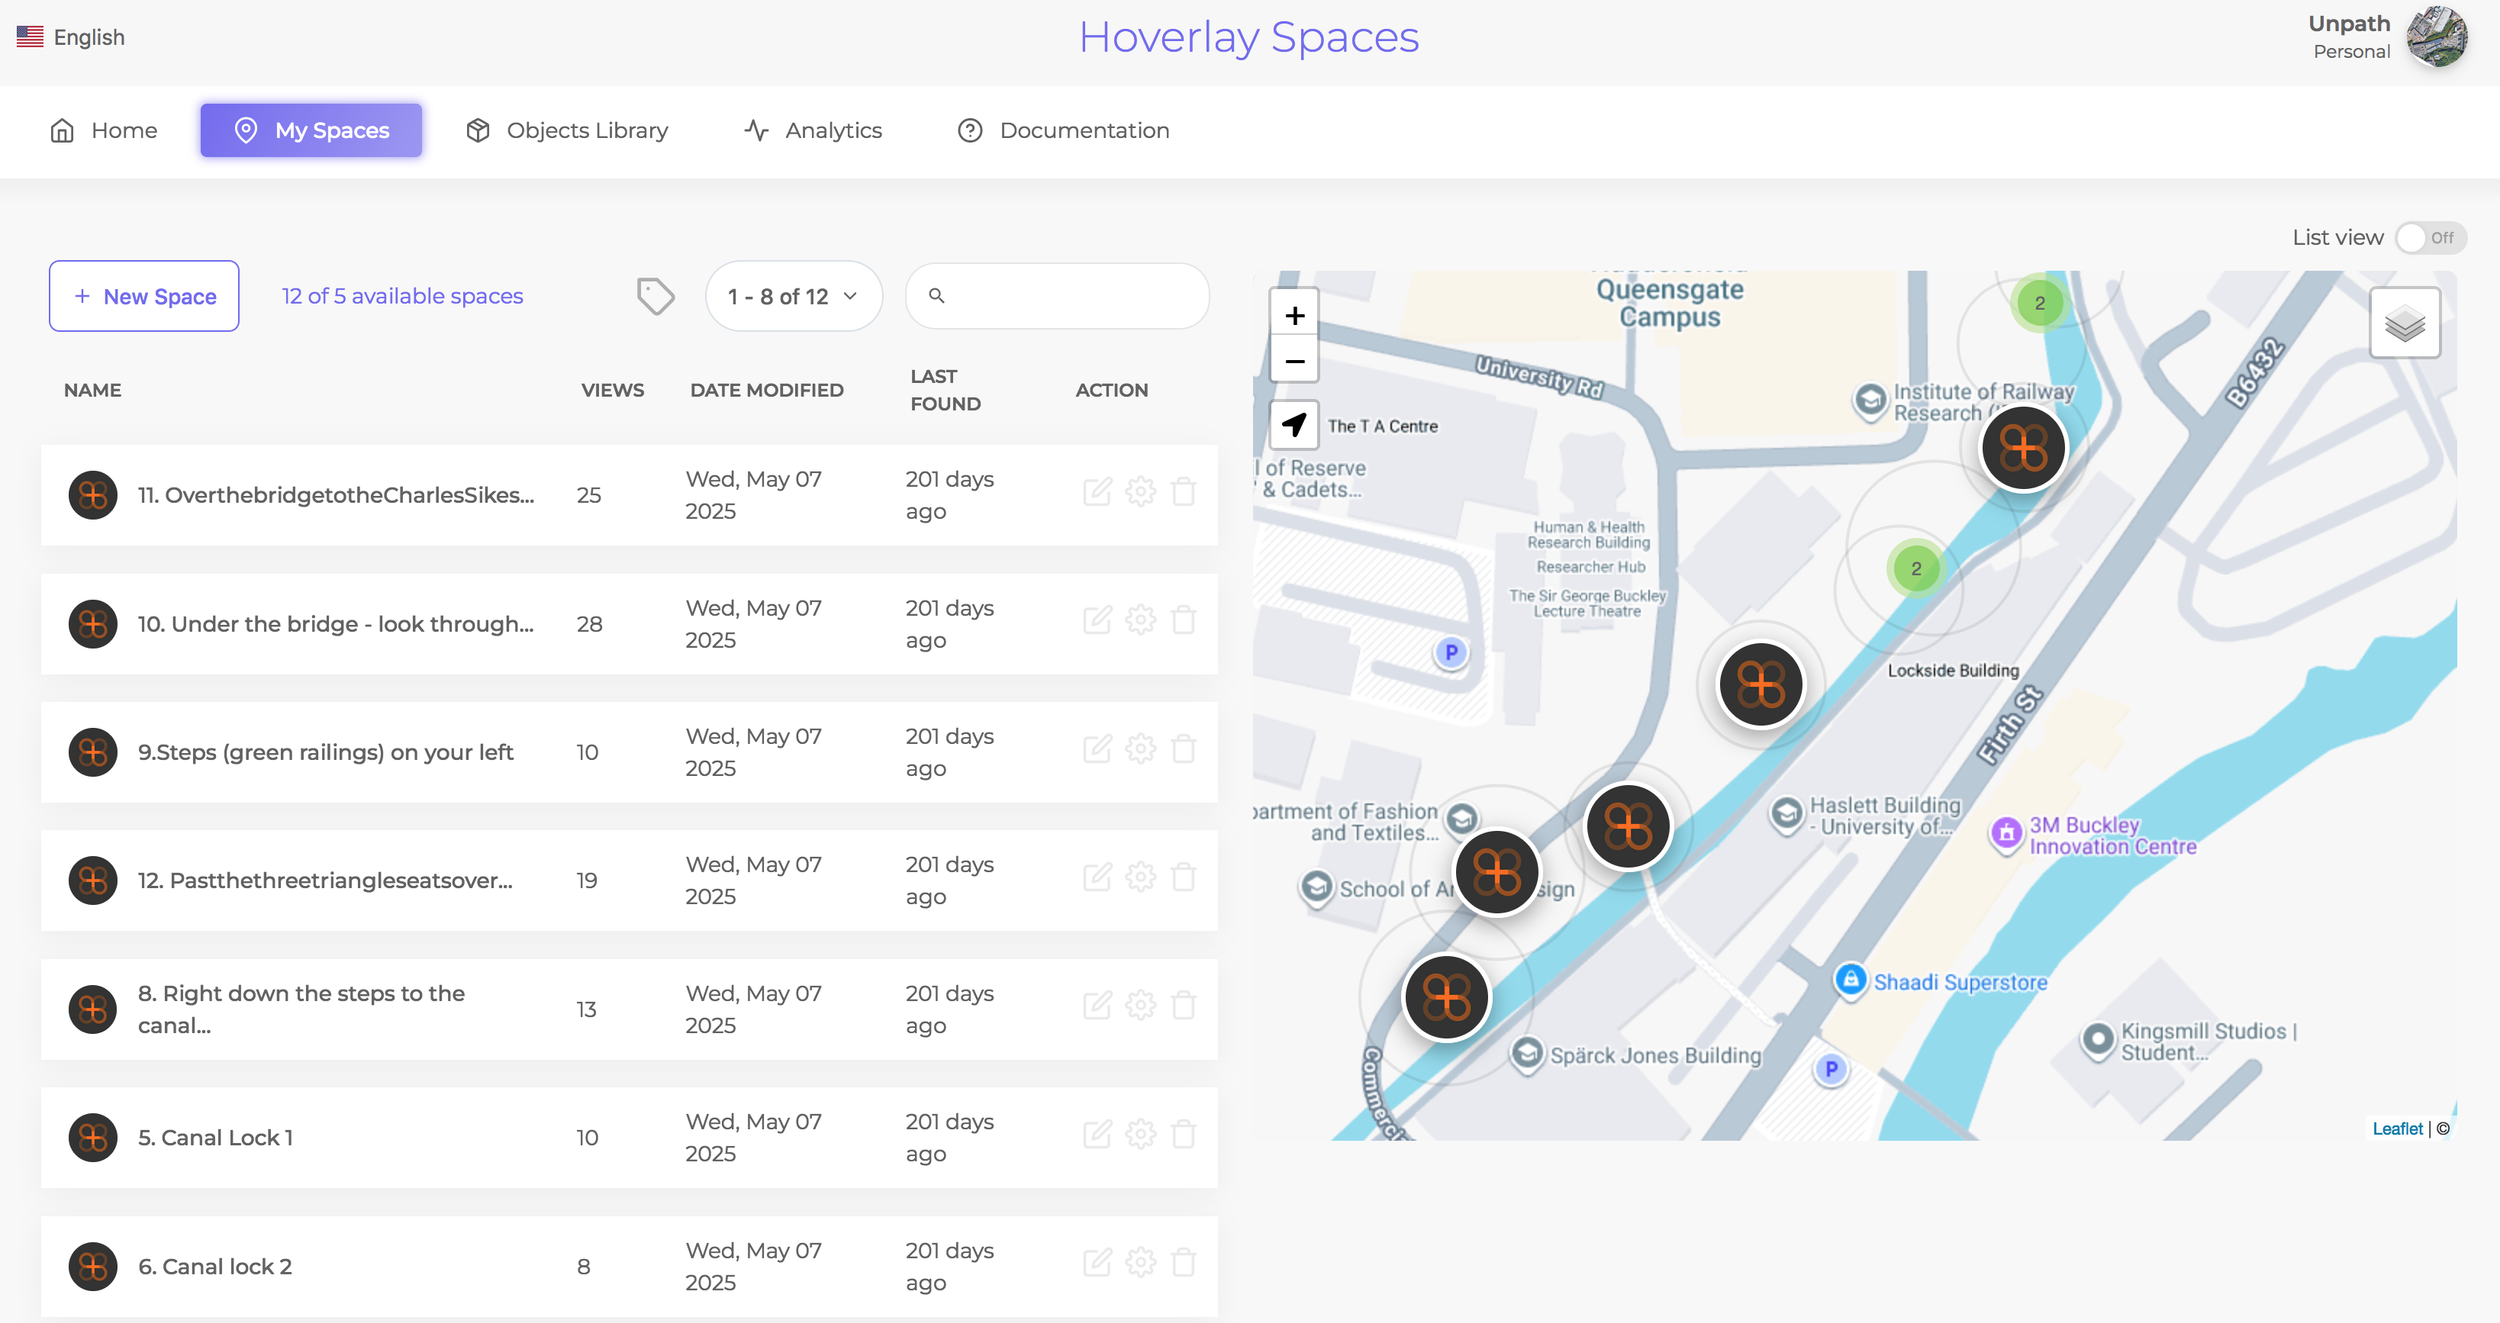
Task: Toggle the List view switch
Action: [2430, 238]
